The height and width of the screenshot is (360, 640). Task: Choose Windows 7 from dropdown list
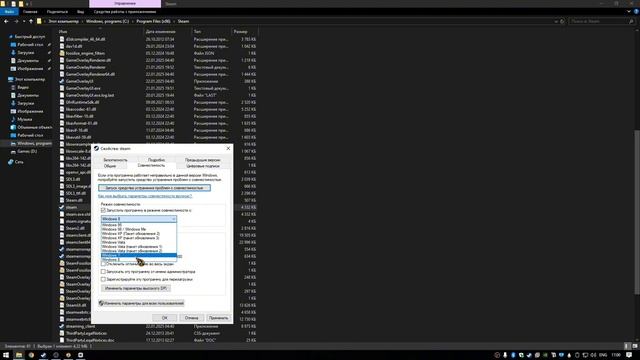139,255
